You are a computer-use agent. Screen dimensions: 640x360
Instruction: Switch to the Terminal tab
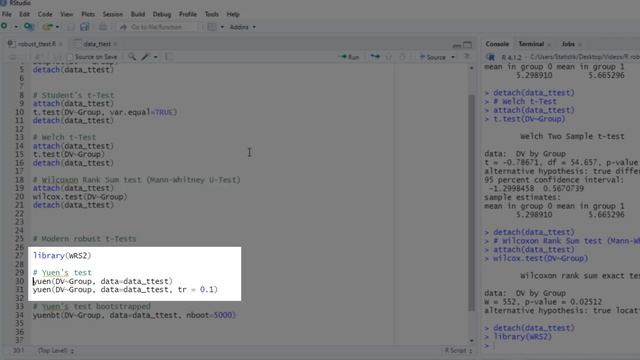coord(531,44)
